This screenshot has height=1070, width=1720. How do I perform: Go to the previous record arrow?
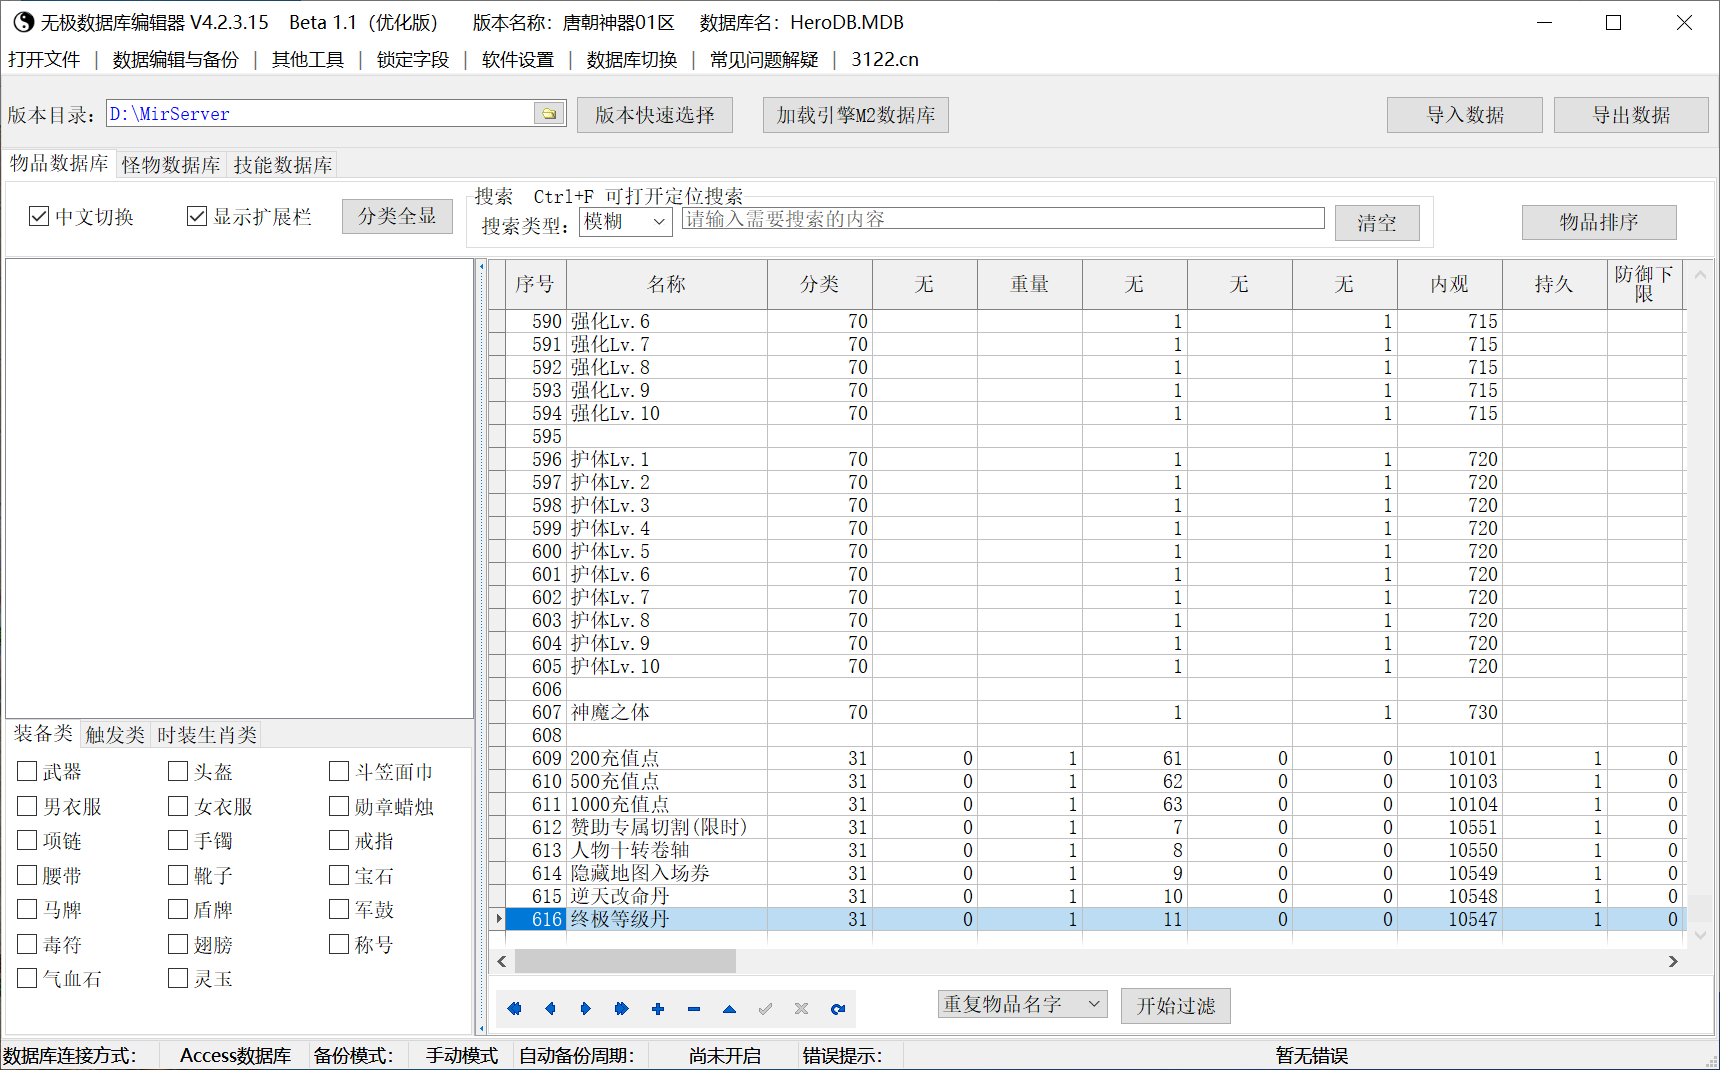(550, 1009)
